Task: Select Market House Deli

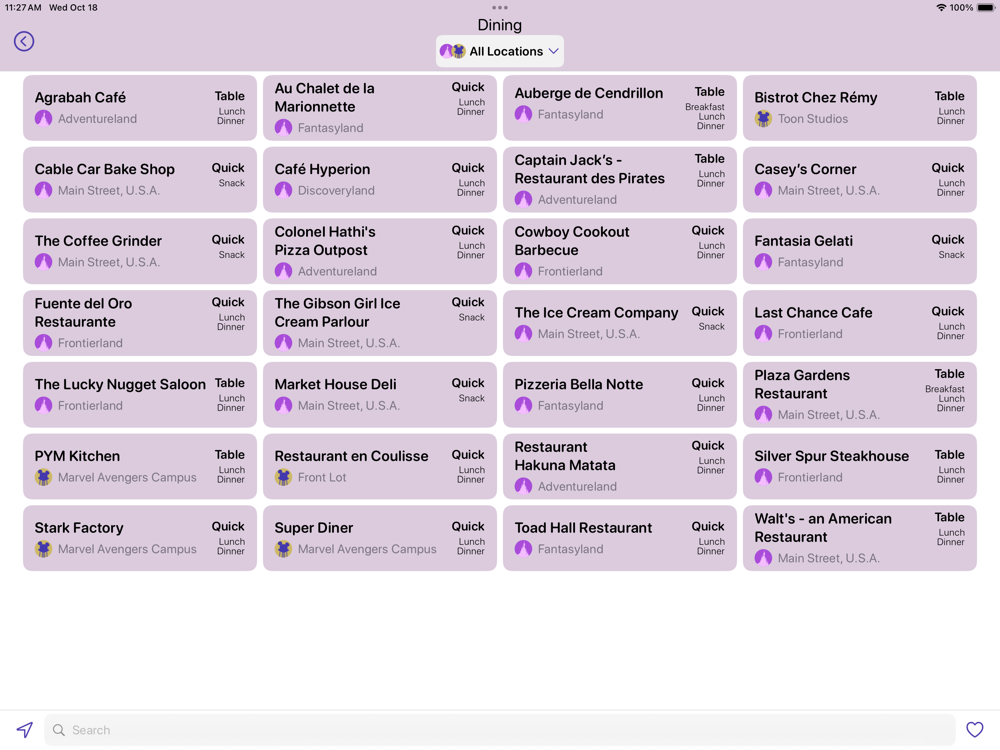Action: [379, 395]
